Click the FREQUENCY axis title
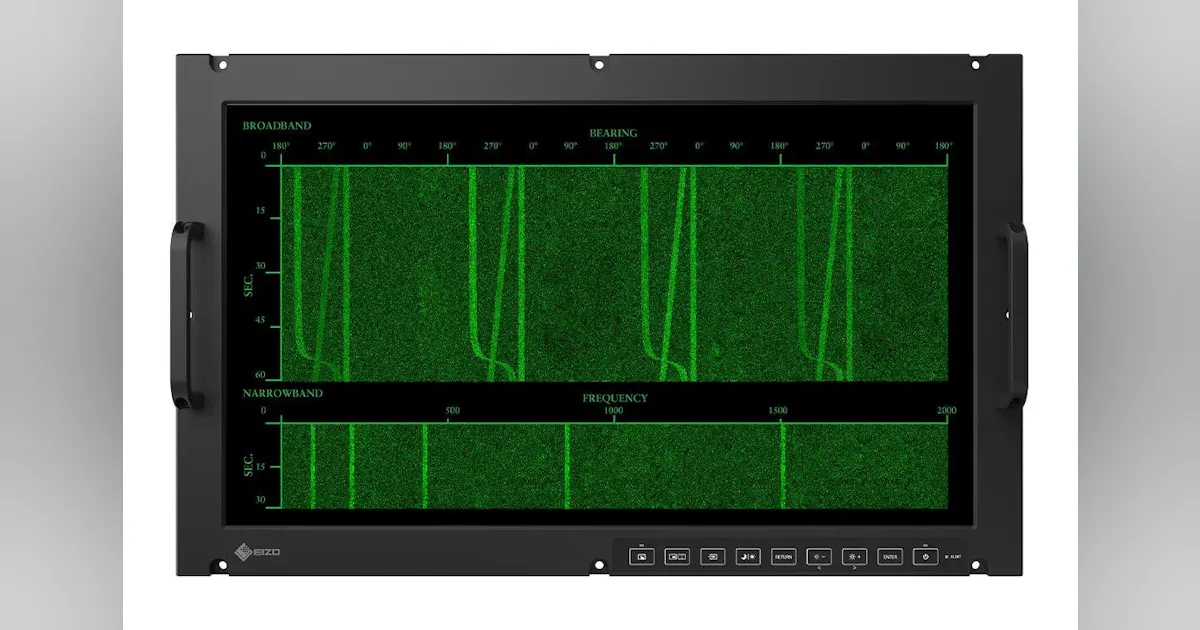The image size is (1200, 630). coord(615,398)
